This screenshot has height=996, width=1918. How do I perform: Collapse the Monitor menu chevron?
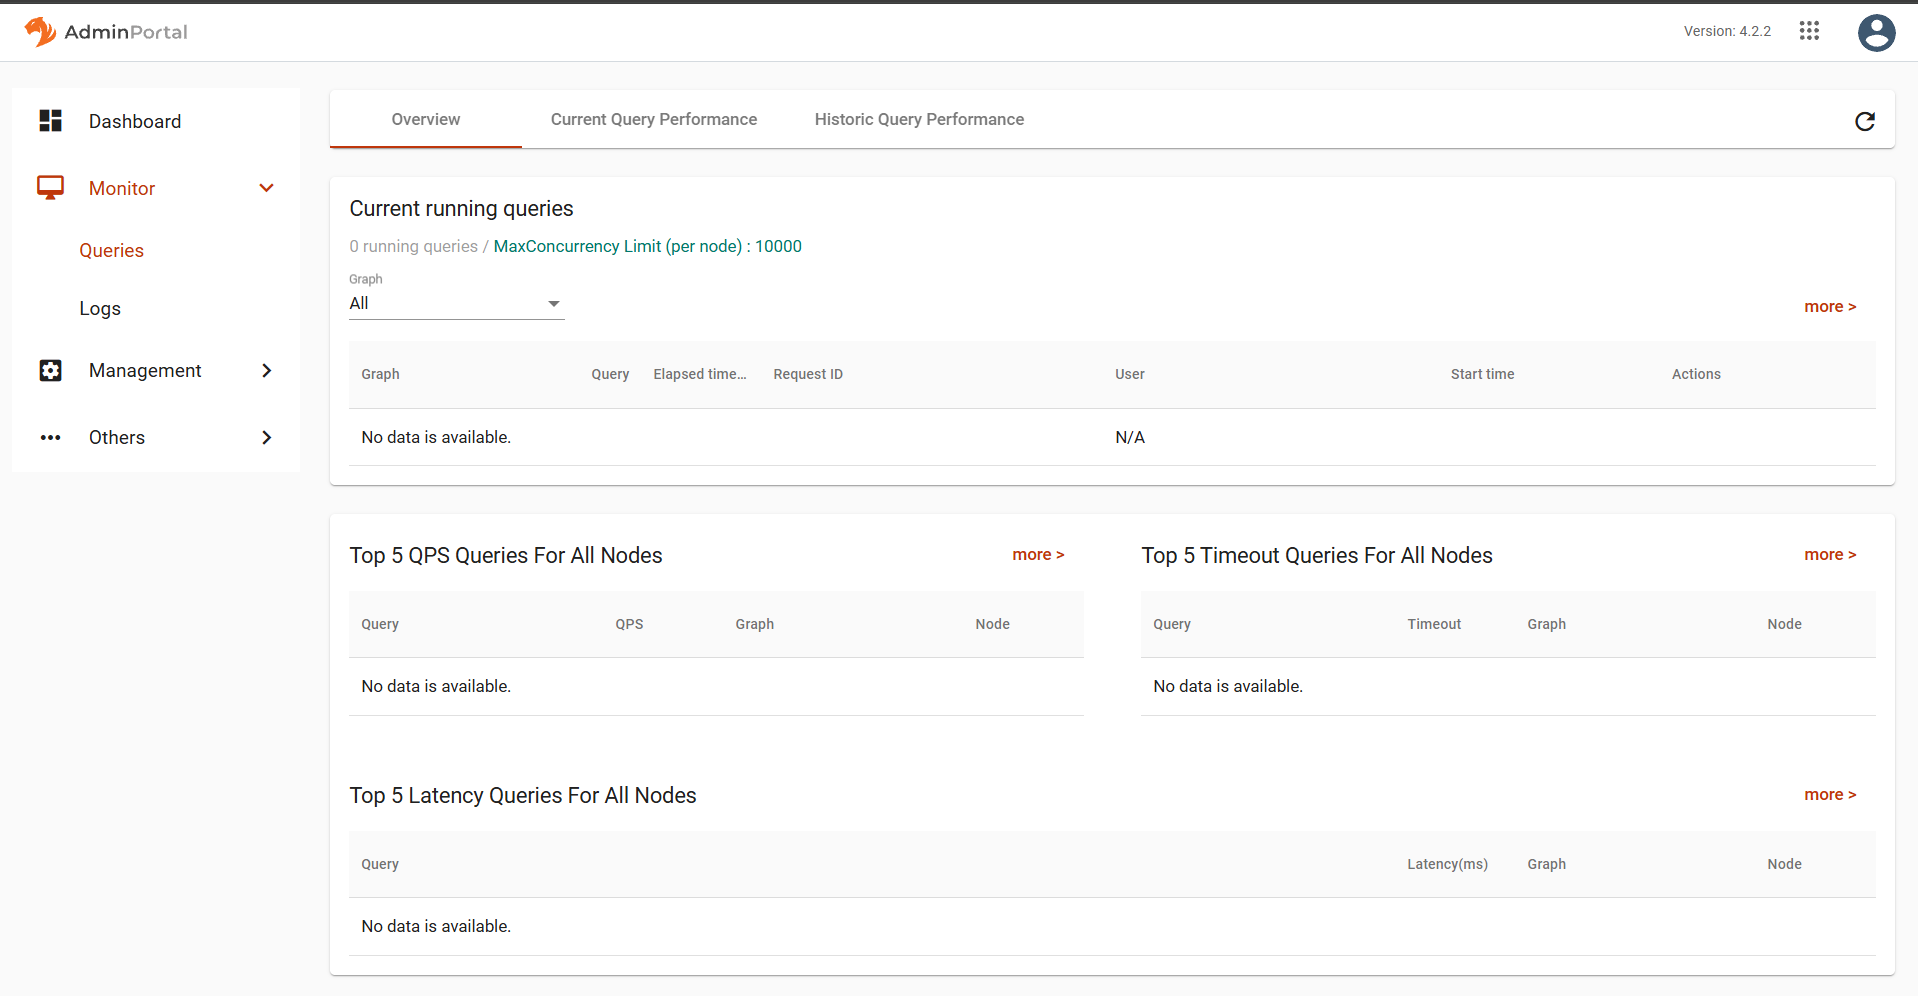266,188
